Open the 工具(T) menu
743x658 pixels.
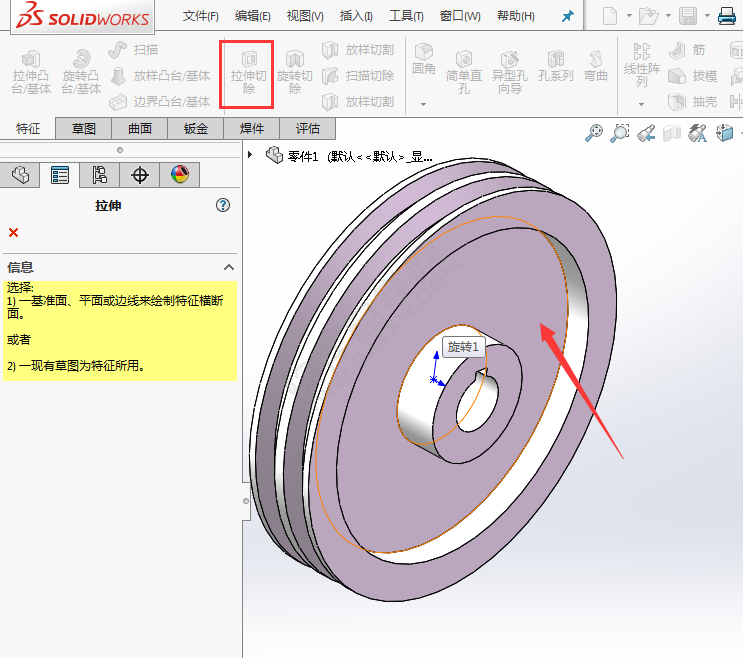[406, 16]
